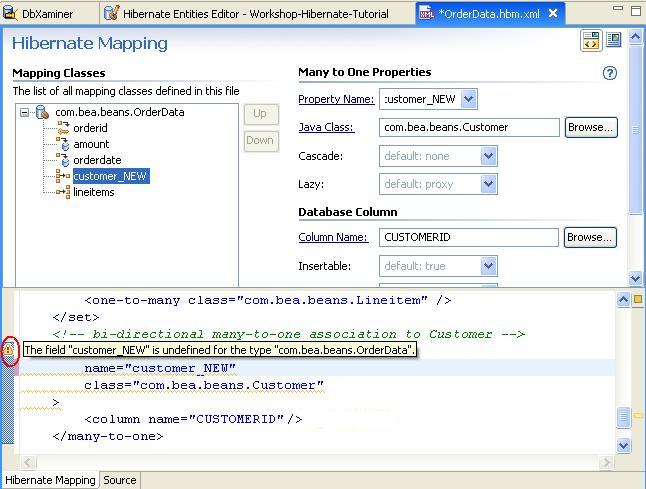
Task: Maximize the editor area
Action: tap(636, 11)
